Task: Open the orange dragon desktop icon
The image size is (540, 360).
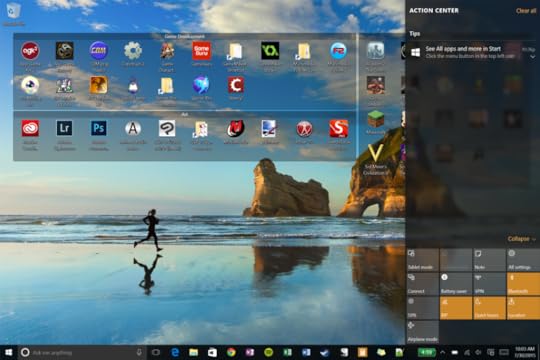Action: pyautogui.click(x=98, y=85)
